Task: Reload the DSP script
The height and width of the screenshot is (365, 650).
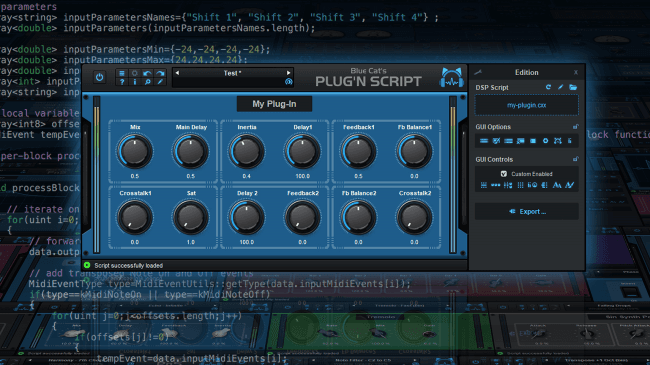Action: point(548,87)
